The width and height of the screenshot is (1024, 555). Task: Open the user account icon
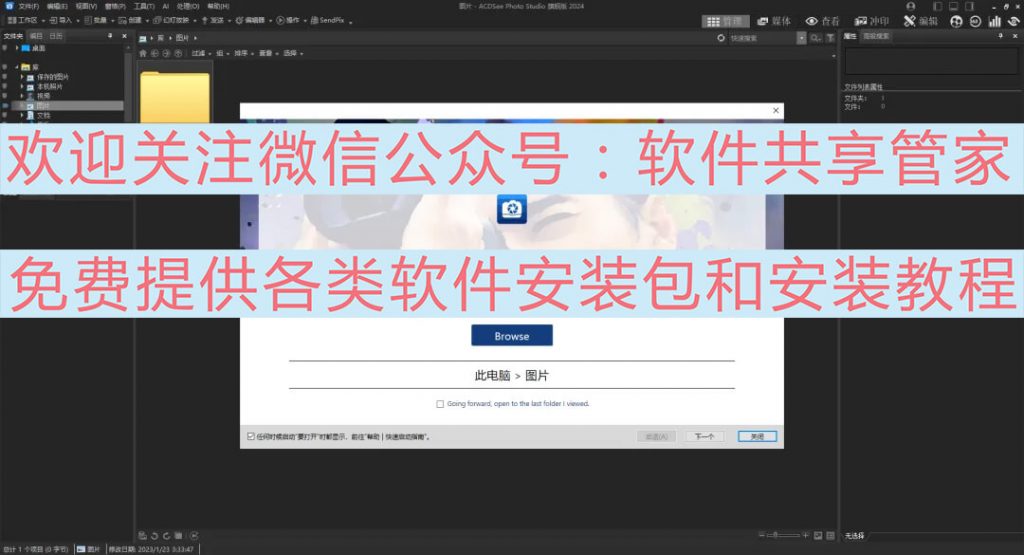tap(911, 6)
